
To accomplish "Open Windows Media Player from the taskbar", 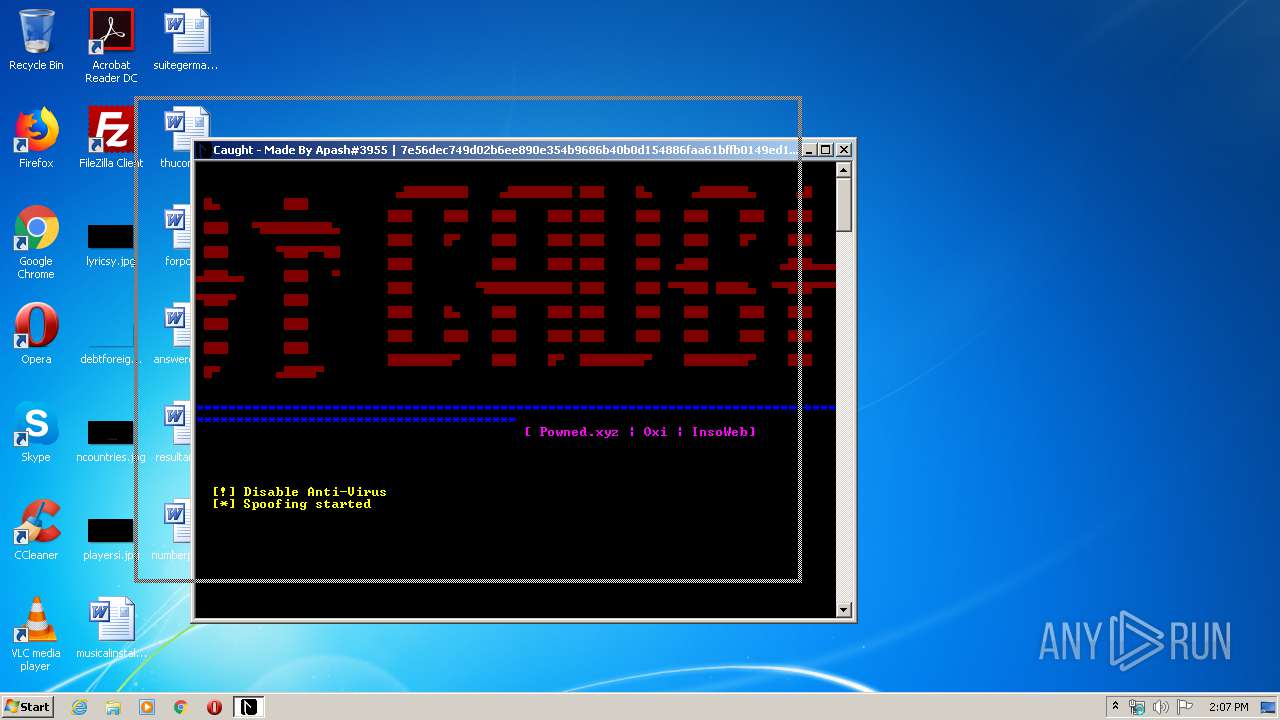I will (147, 707).
